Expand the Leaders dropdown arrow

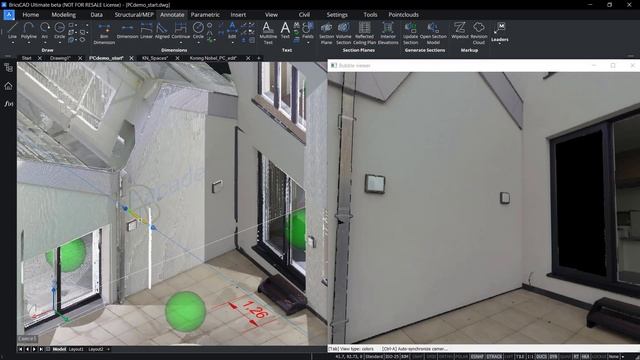coord(499,44)
